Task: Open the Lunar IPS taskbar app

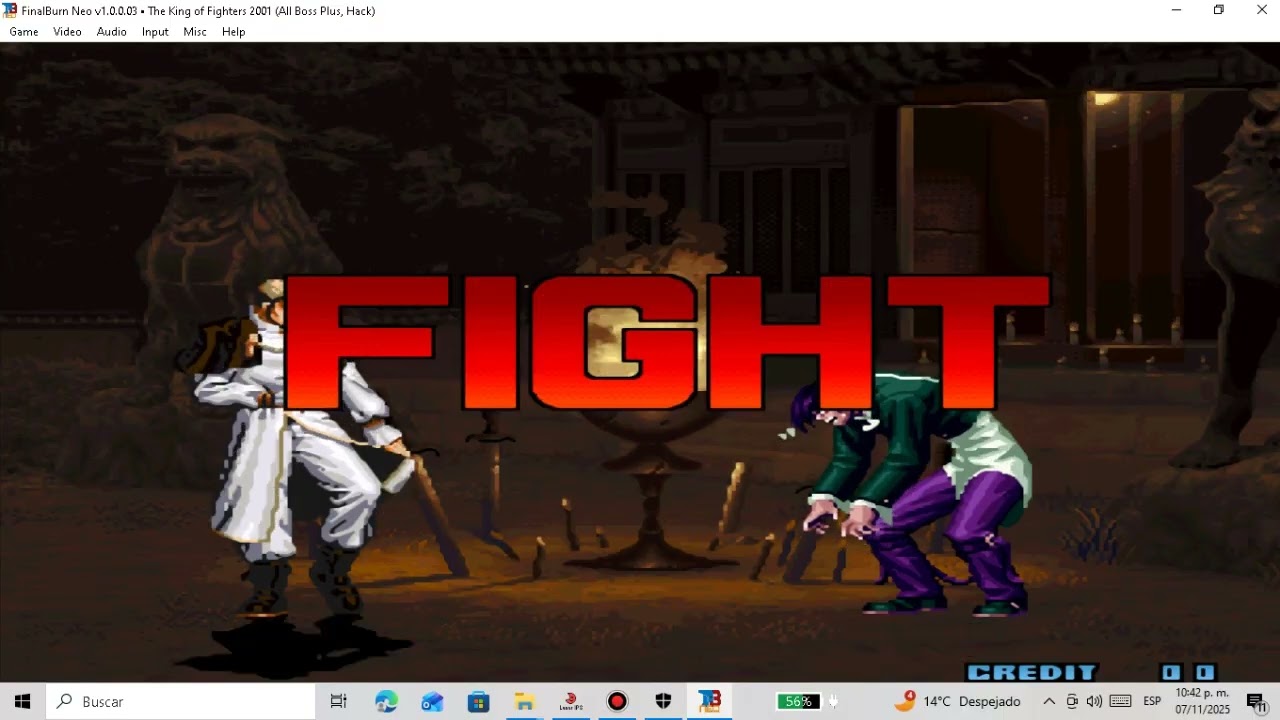Action: coord(571,702)
